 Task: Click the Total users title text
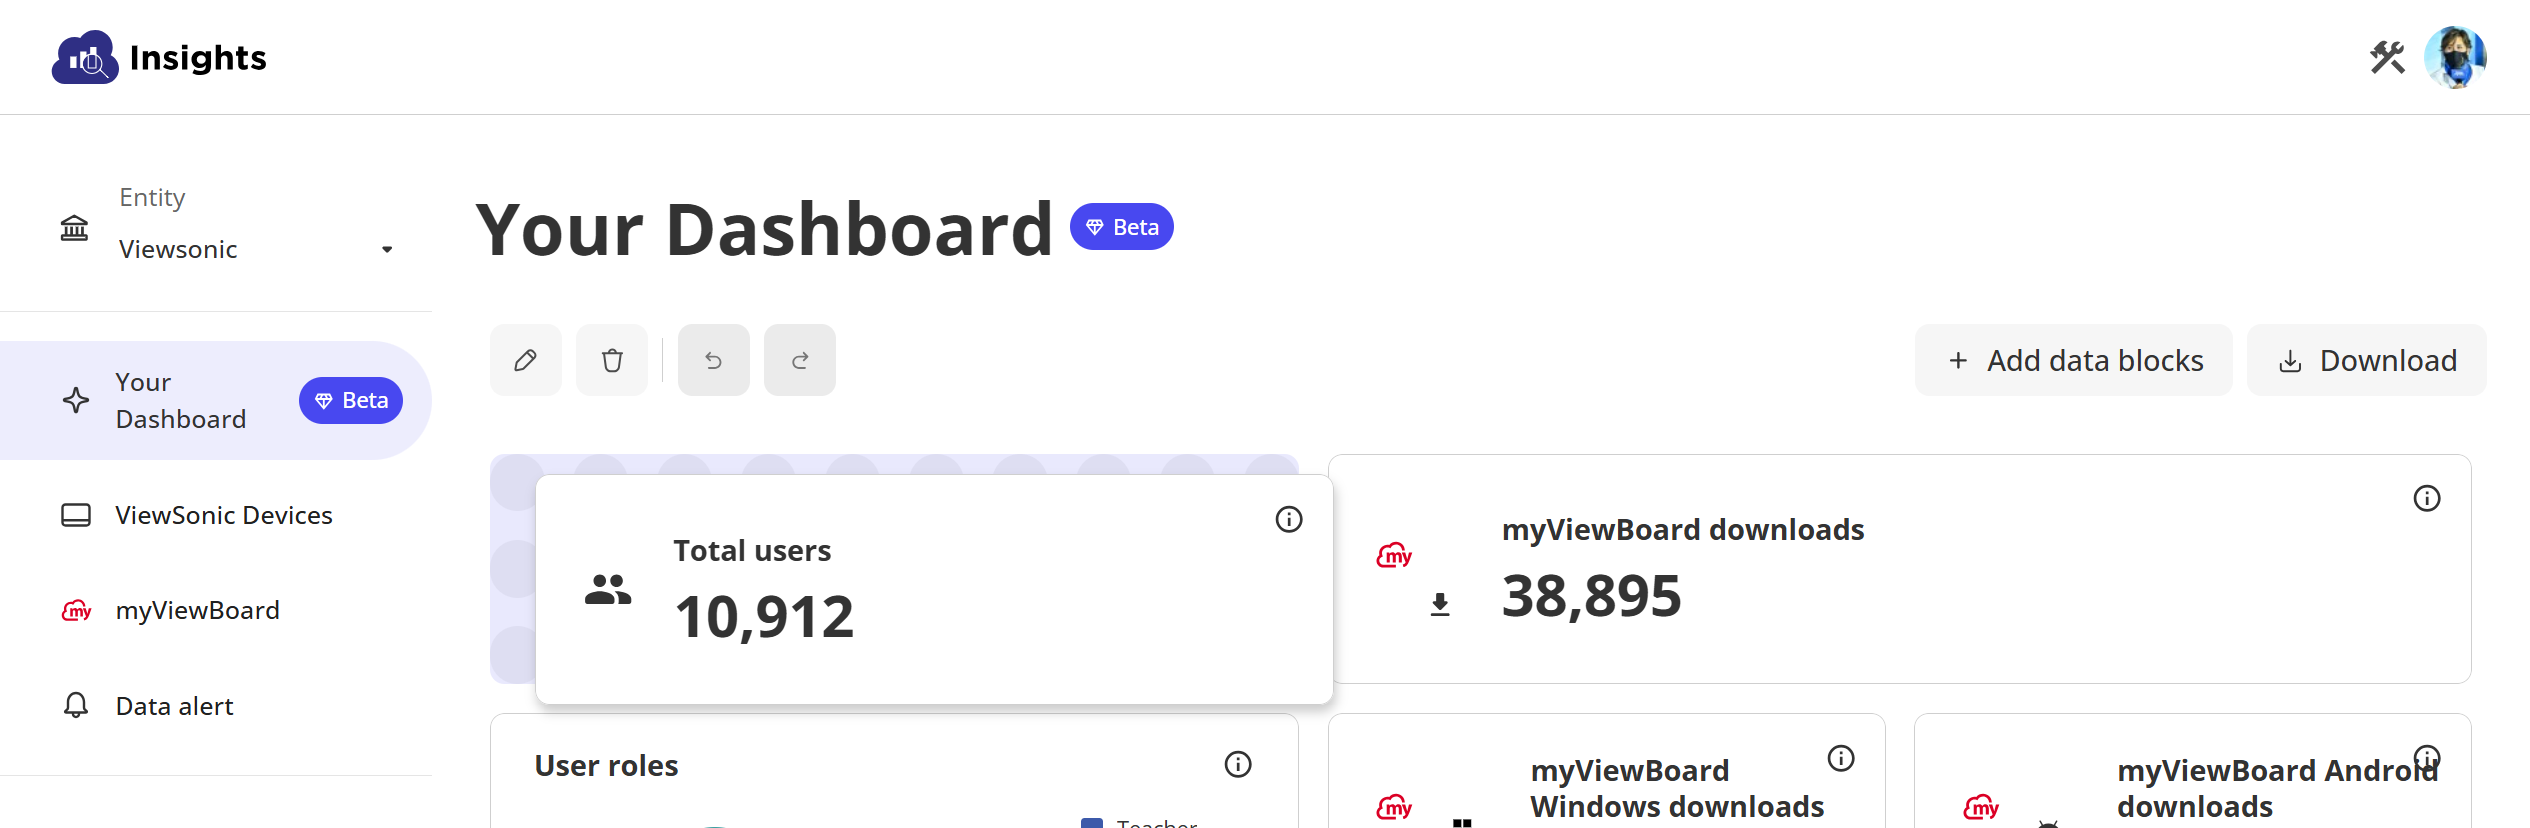point(752,550)
